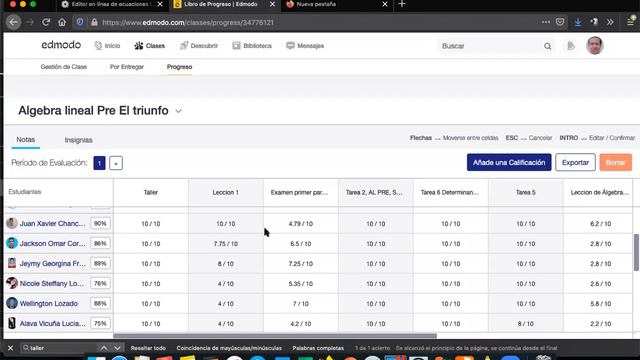Expand the Algebra lineal class dropdown
The width and height of the screenshot is (640, 360).
point(178,111)
